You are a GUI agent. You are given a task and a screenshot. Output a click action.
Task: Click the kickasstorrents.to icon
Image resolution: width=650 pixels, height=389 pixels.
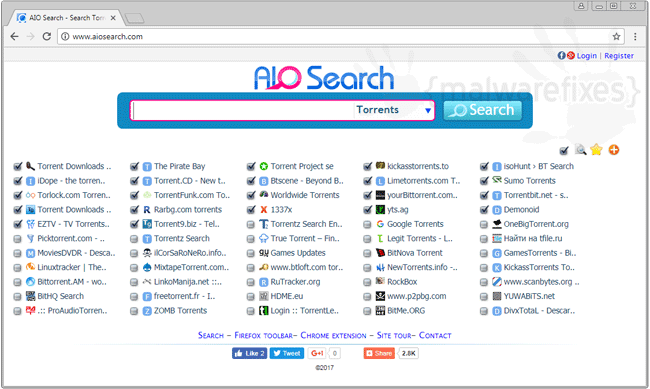point(380,165)
